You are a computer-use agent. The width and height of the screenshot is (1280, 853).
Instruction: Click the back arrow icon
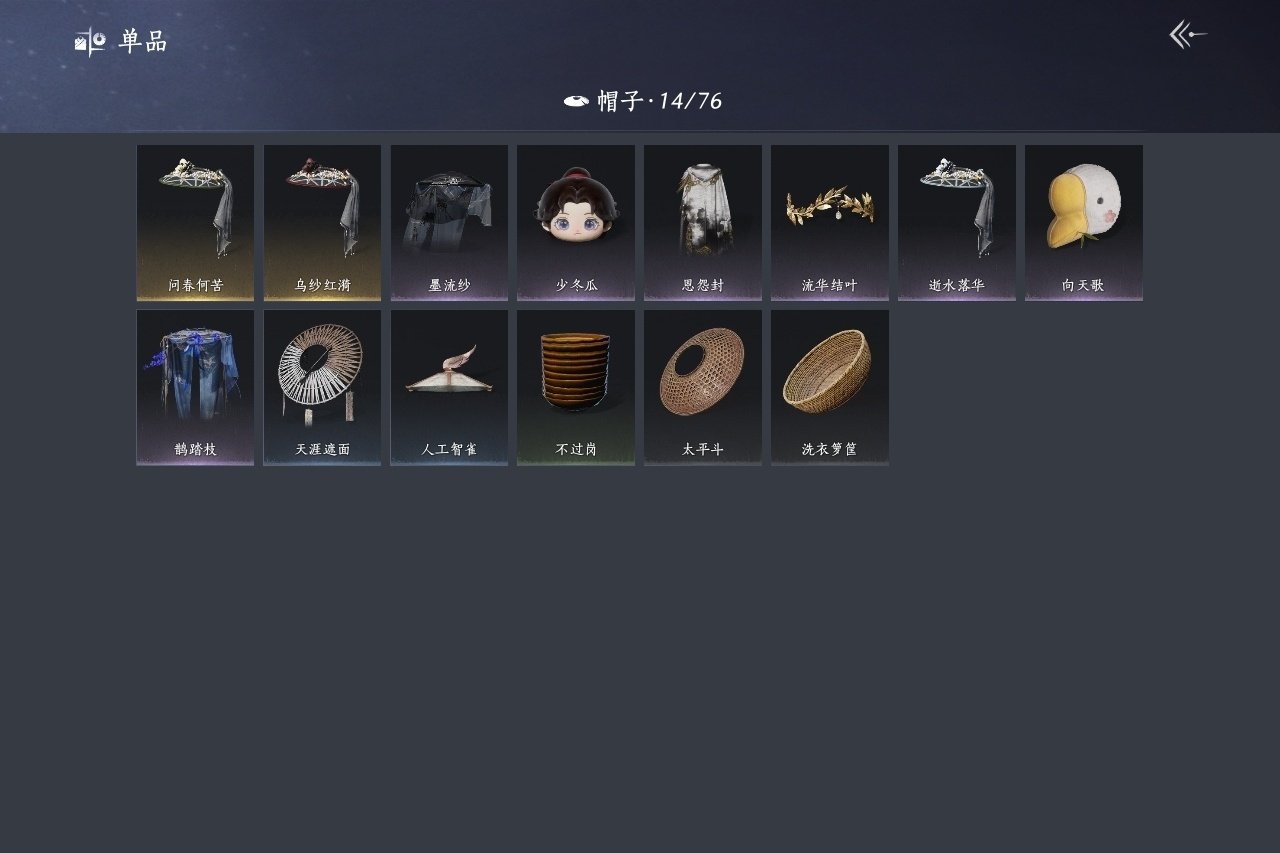click(x=1188, y=35)
